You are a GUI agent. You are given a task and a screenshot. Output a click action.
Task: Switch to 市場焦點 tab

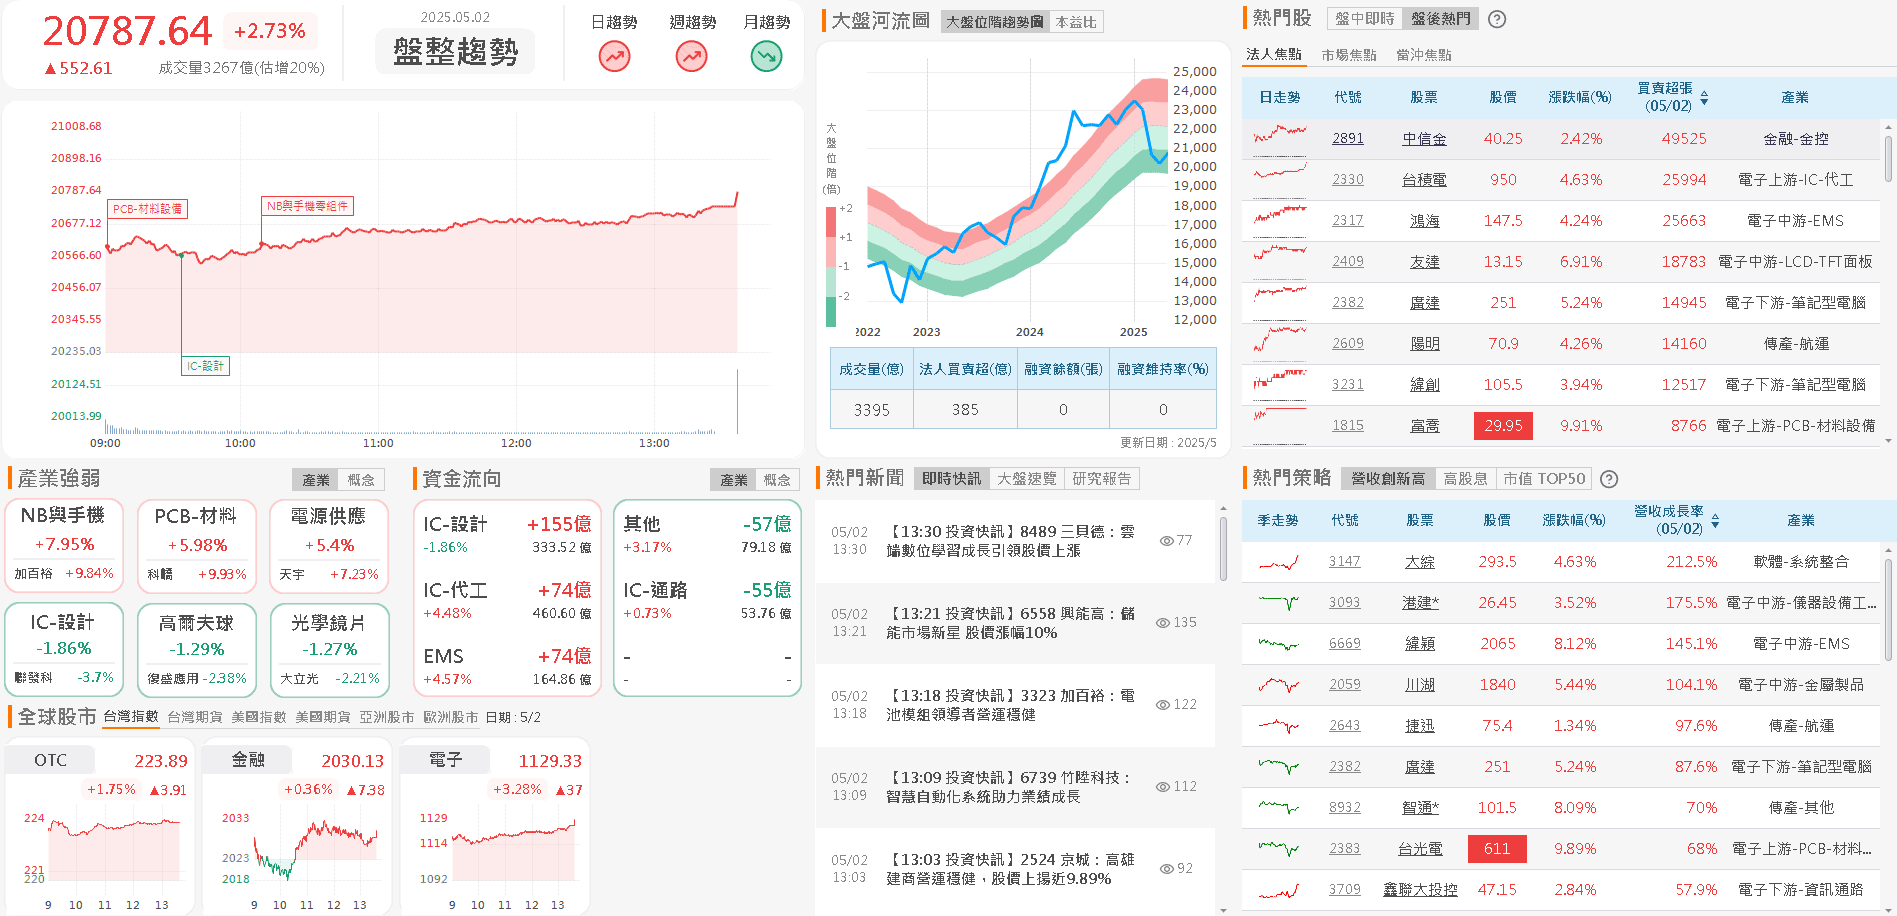pos(1349,55)
